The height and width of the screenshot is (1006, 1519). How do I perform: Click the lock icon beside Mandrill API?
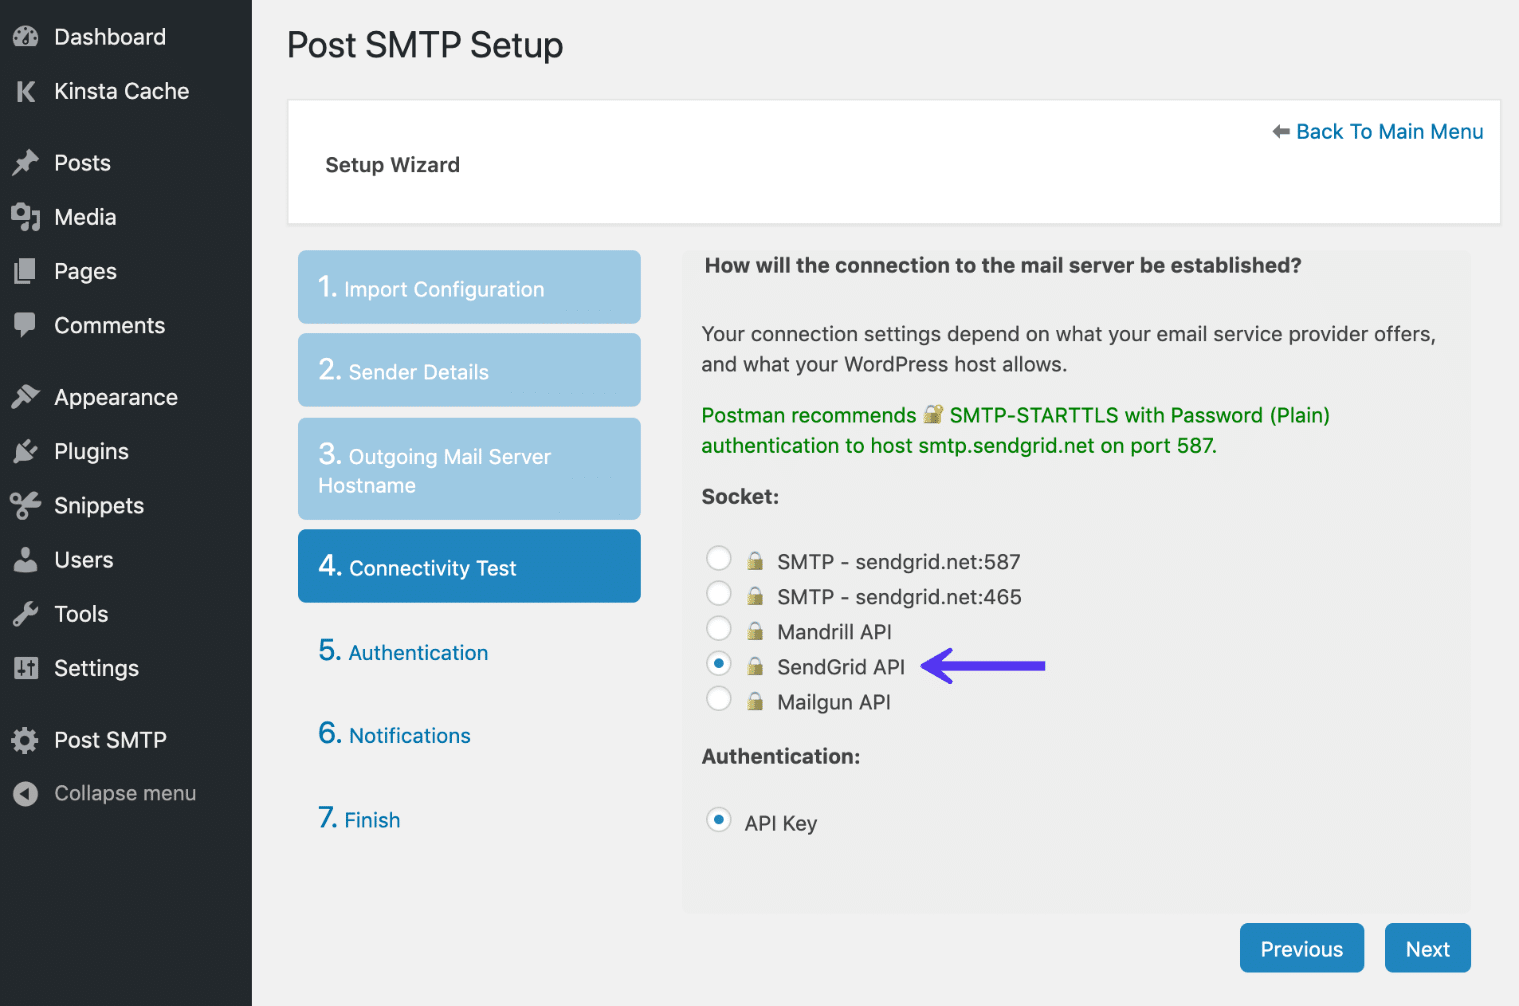(x=756, y=631)
